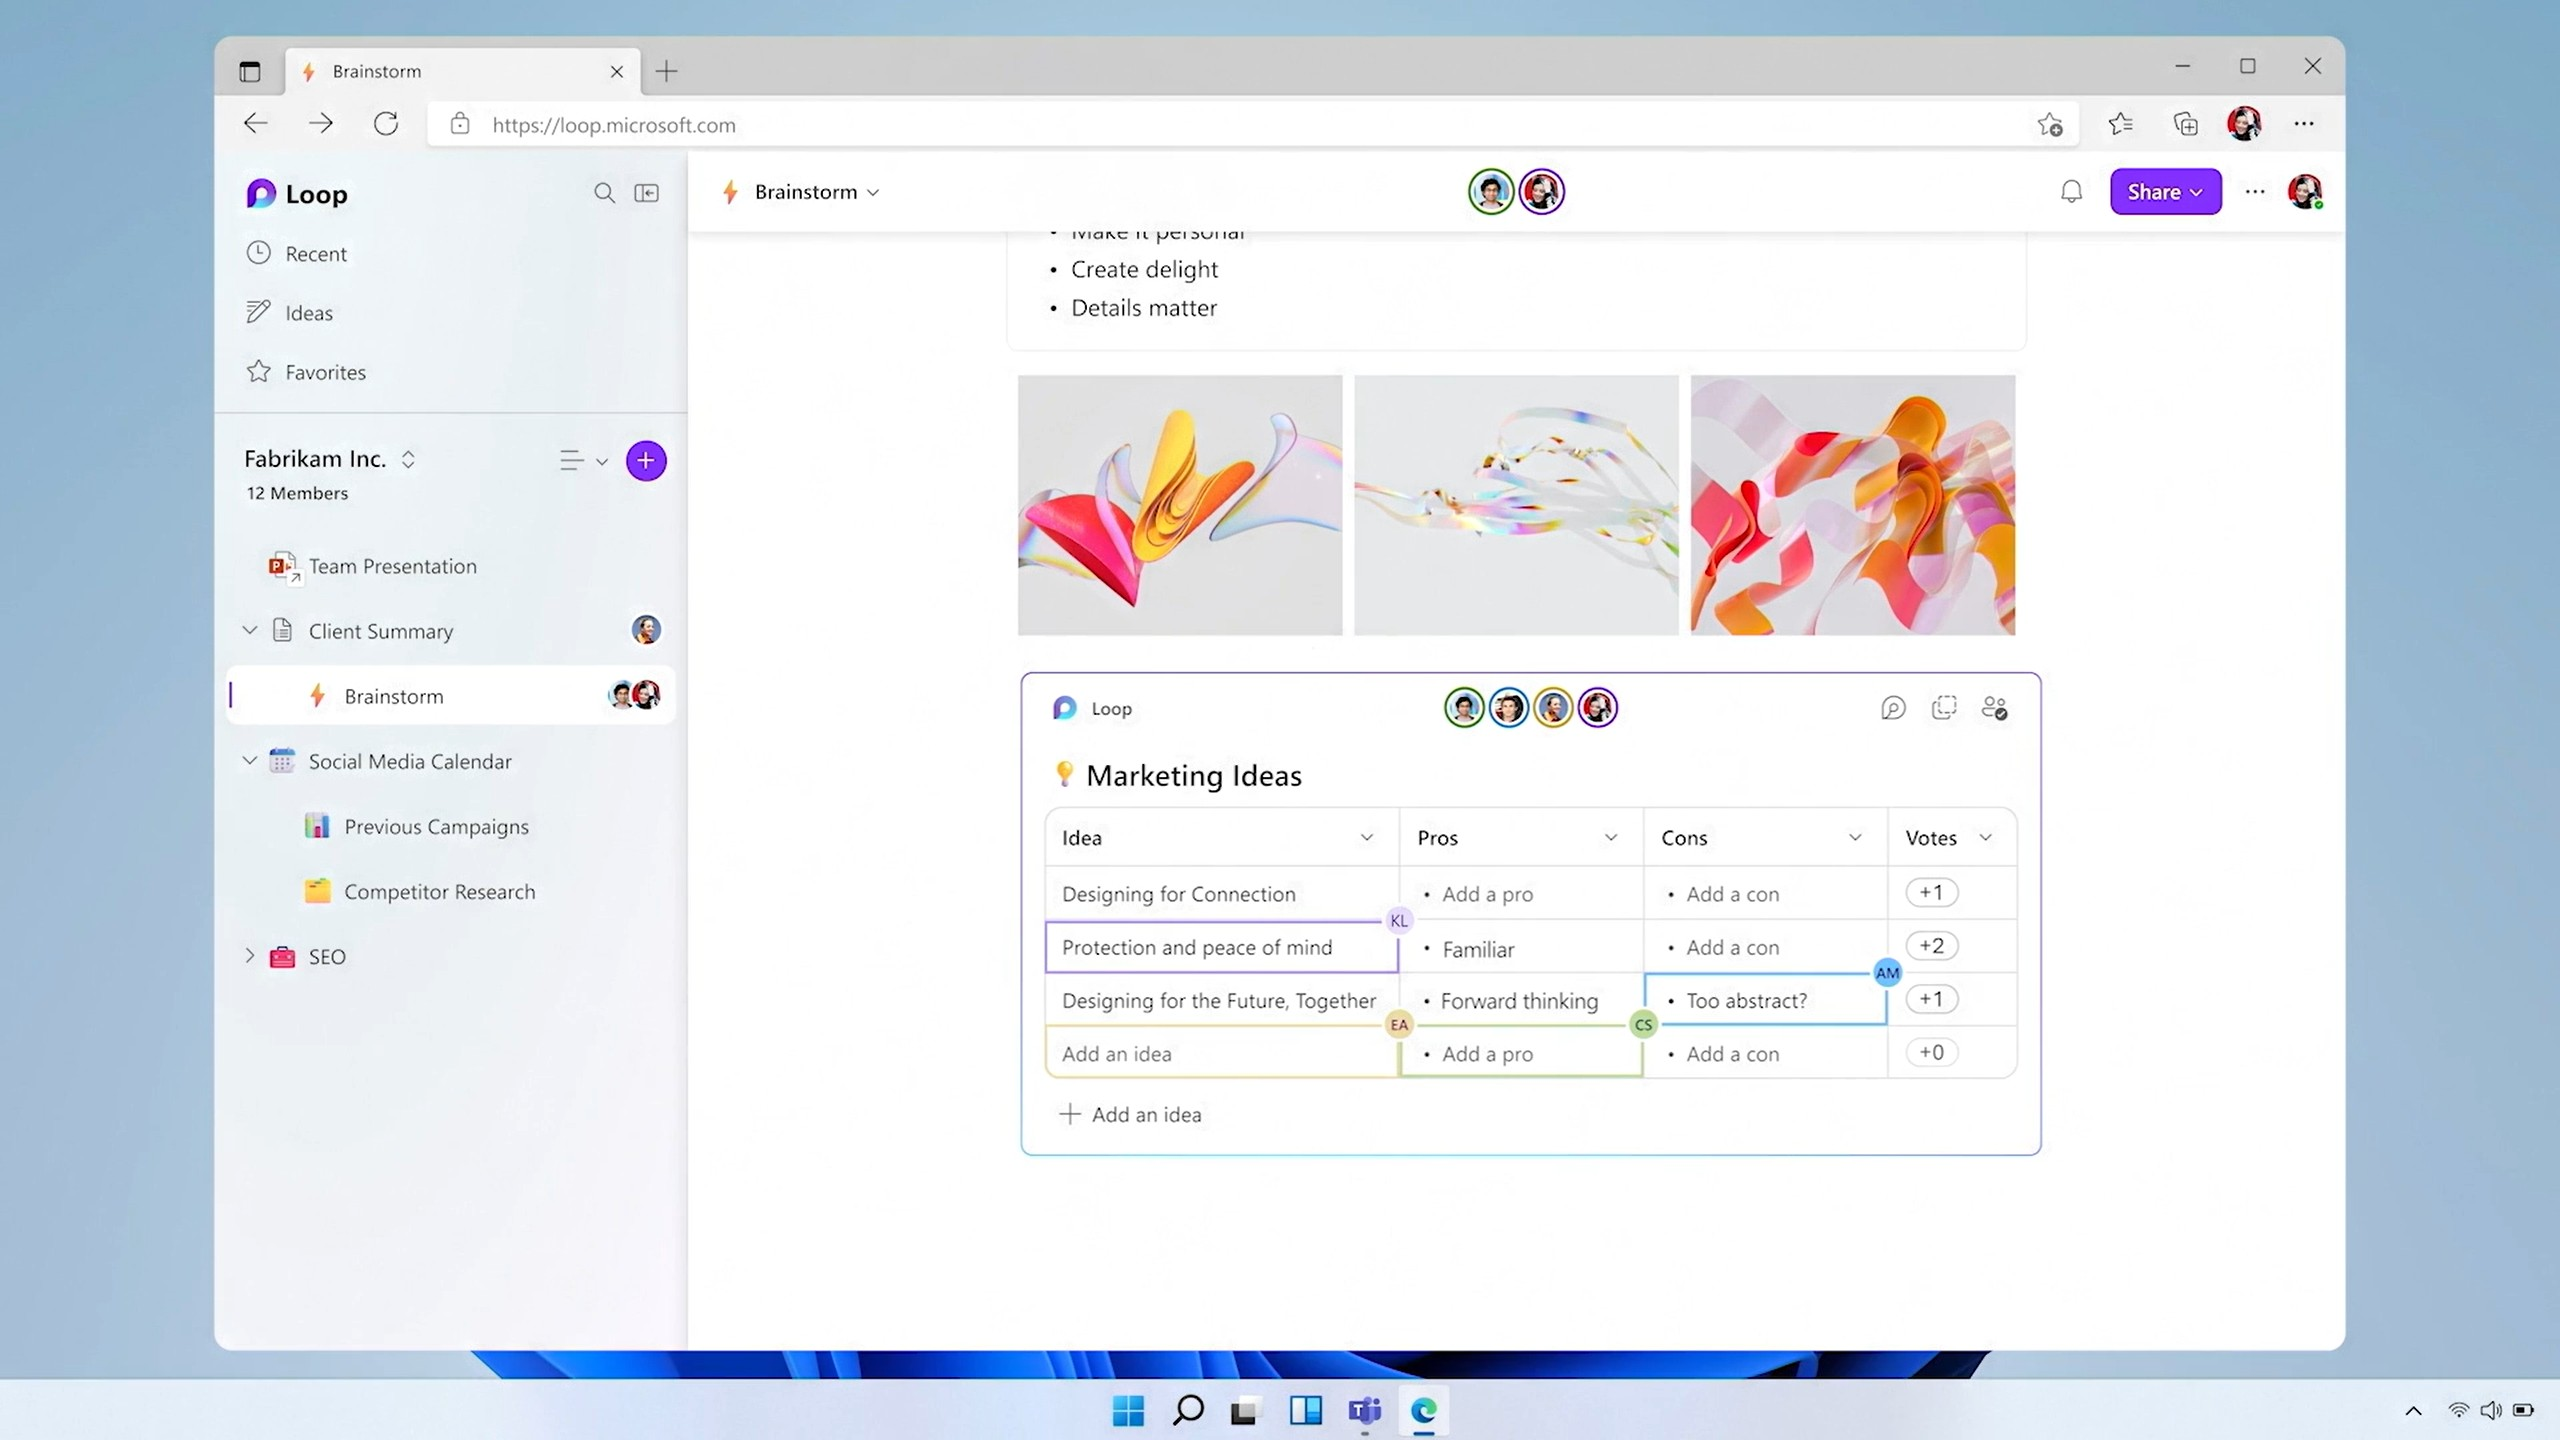
Task: Open the Votes column dropdown
Action: point(1986,838)
